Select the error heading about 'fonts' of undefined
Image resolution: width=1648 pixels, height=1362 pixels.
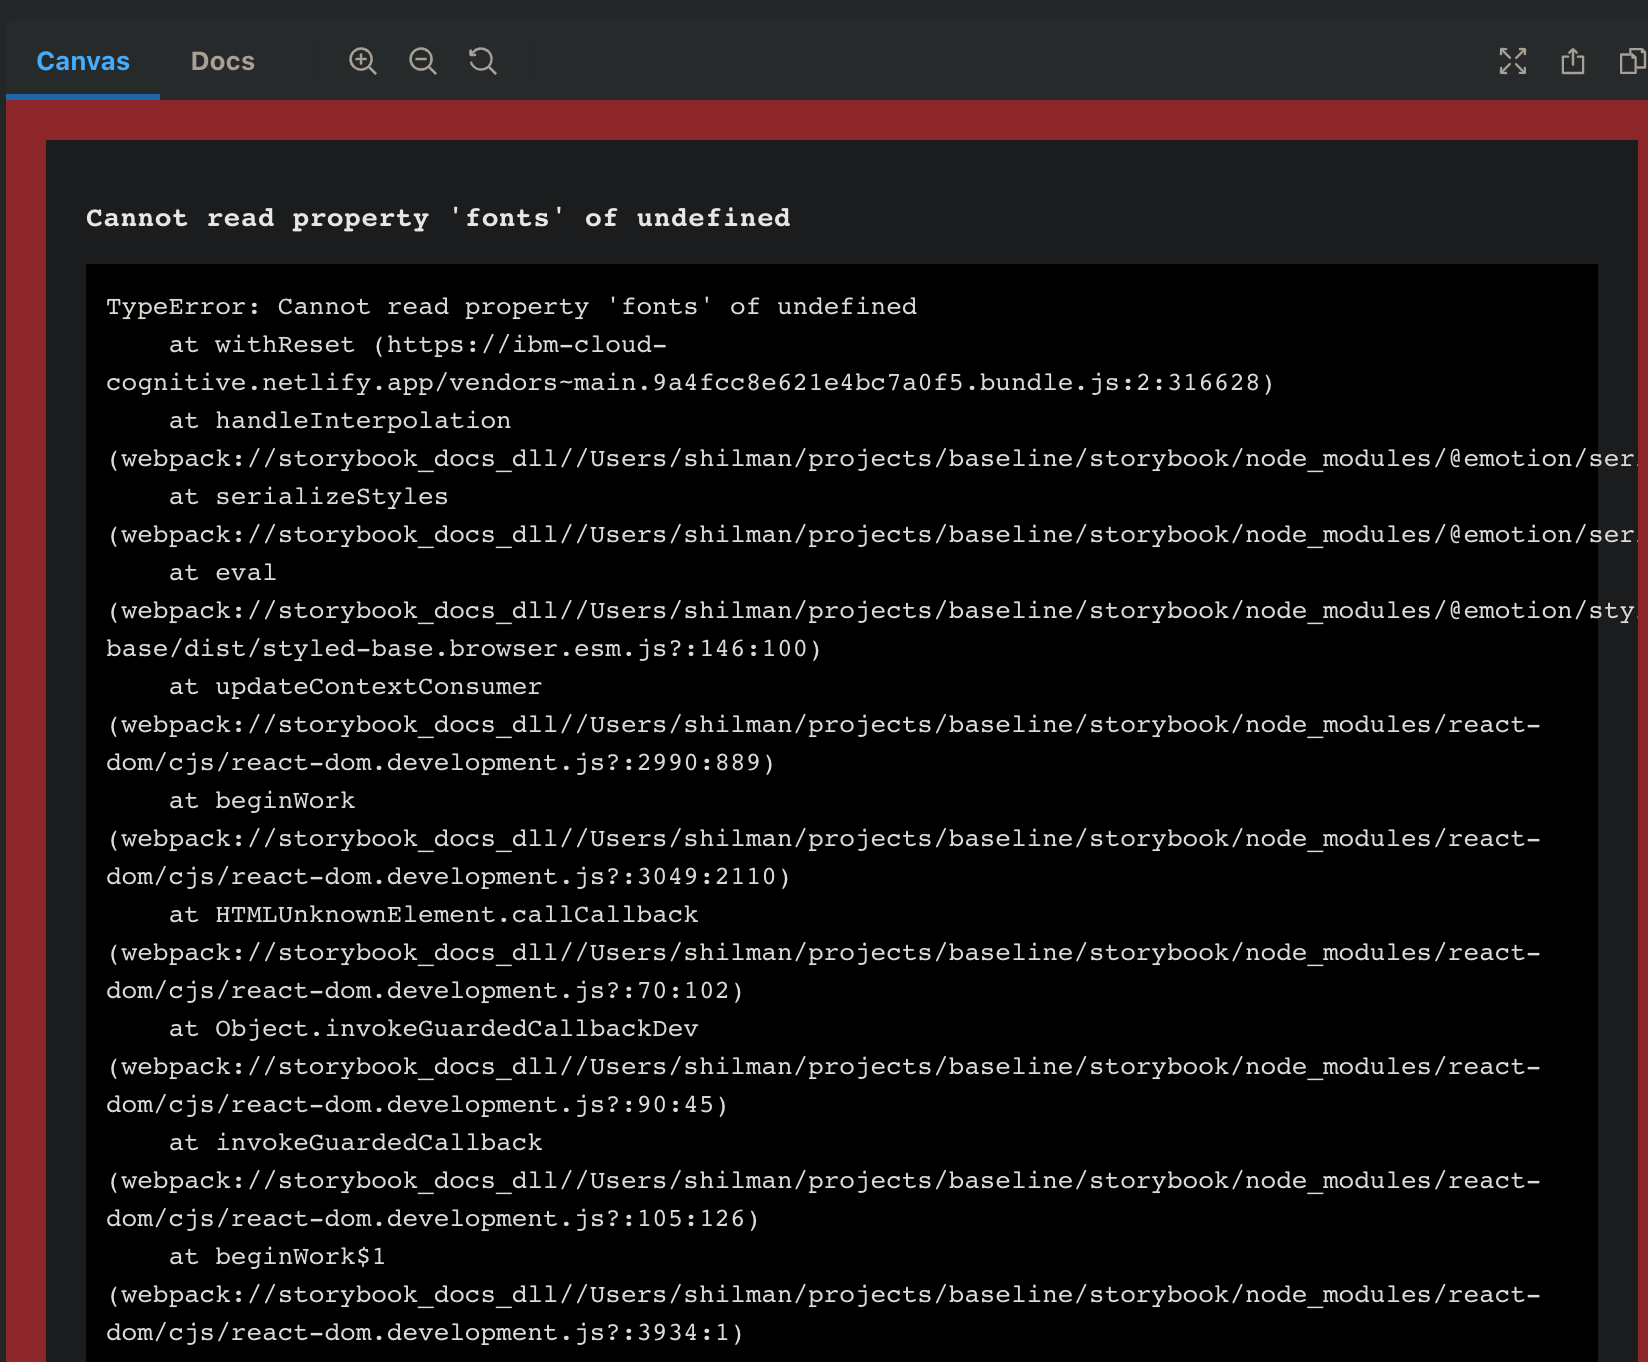point(439,217)
